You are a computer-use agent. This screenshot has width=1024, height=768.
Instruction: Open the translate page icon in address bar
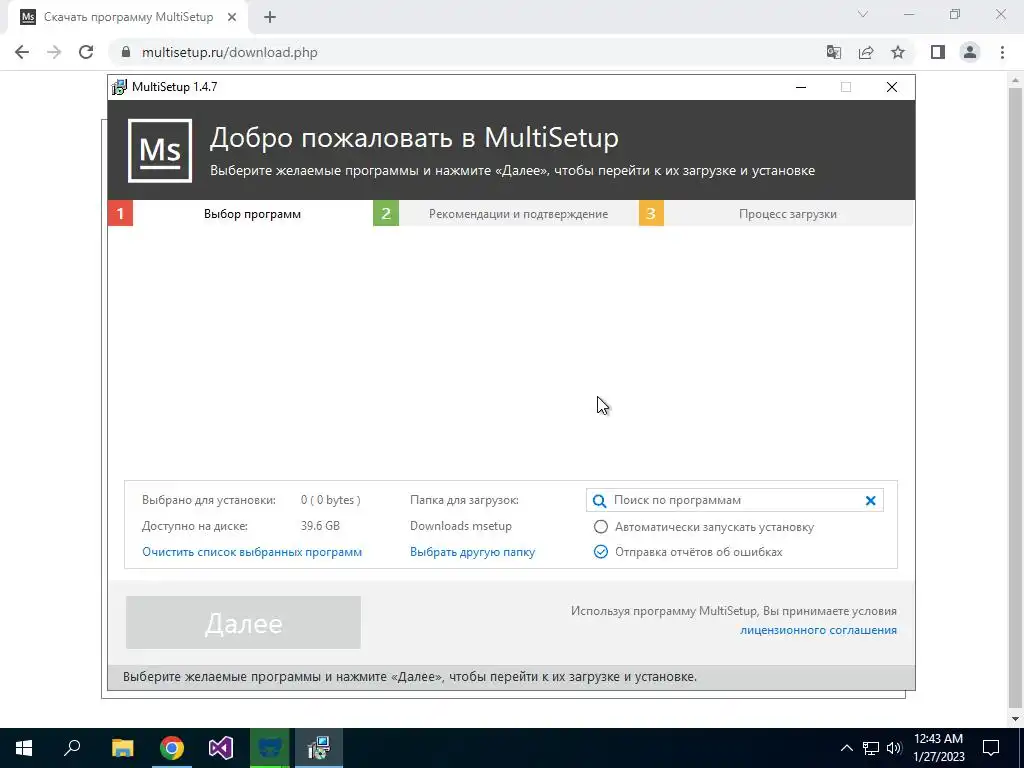(x=834, y=52)
